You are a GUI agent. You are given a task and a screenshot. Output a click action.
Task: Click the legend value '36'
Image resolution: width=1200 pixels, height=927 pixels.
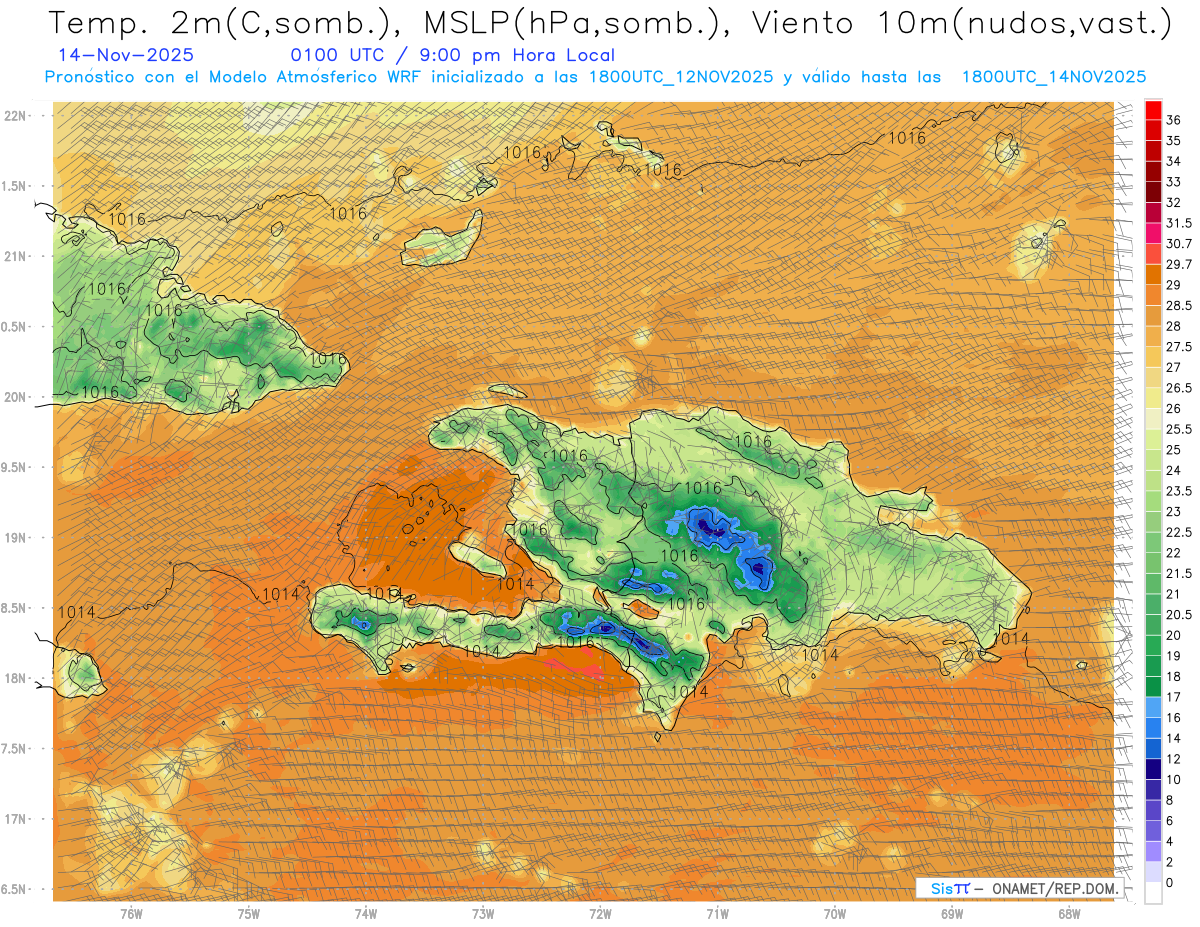[x=1173, y=120]
